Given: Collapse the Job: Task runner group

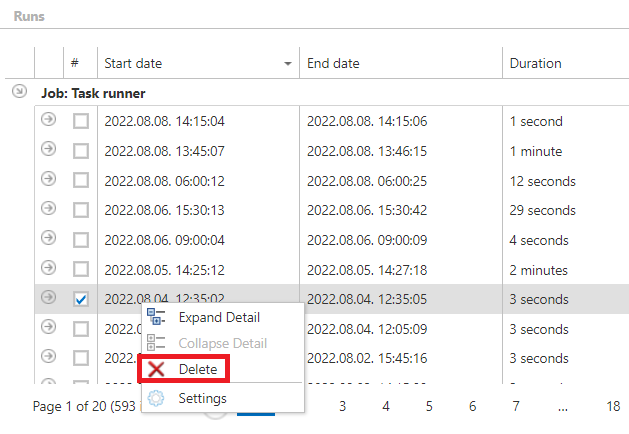Looking at the screenshot, I should tap(19, 92).
